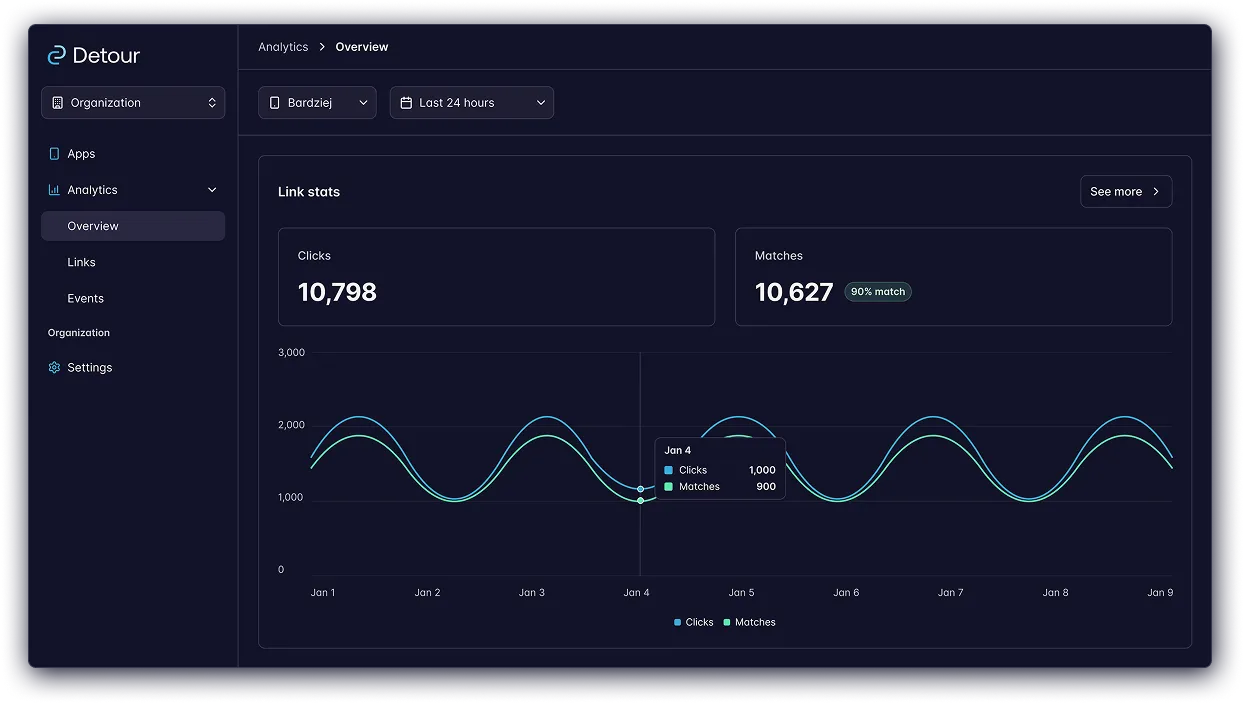Click the Analytics breadcrumb link

tap(283, 47)
